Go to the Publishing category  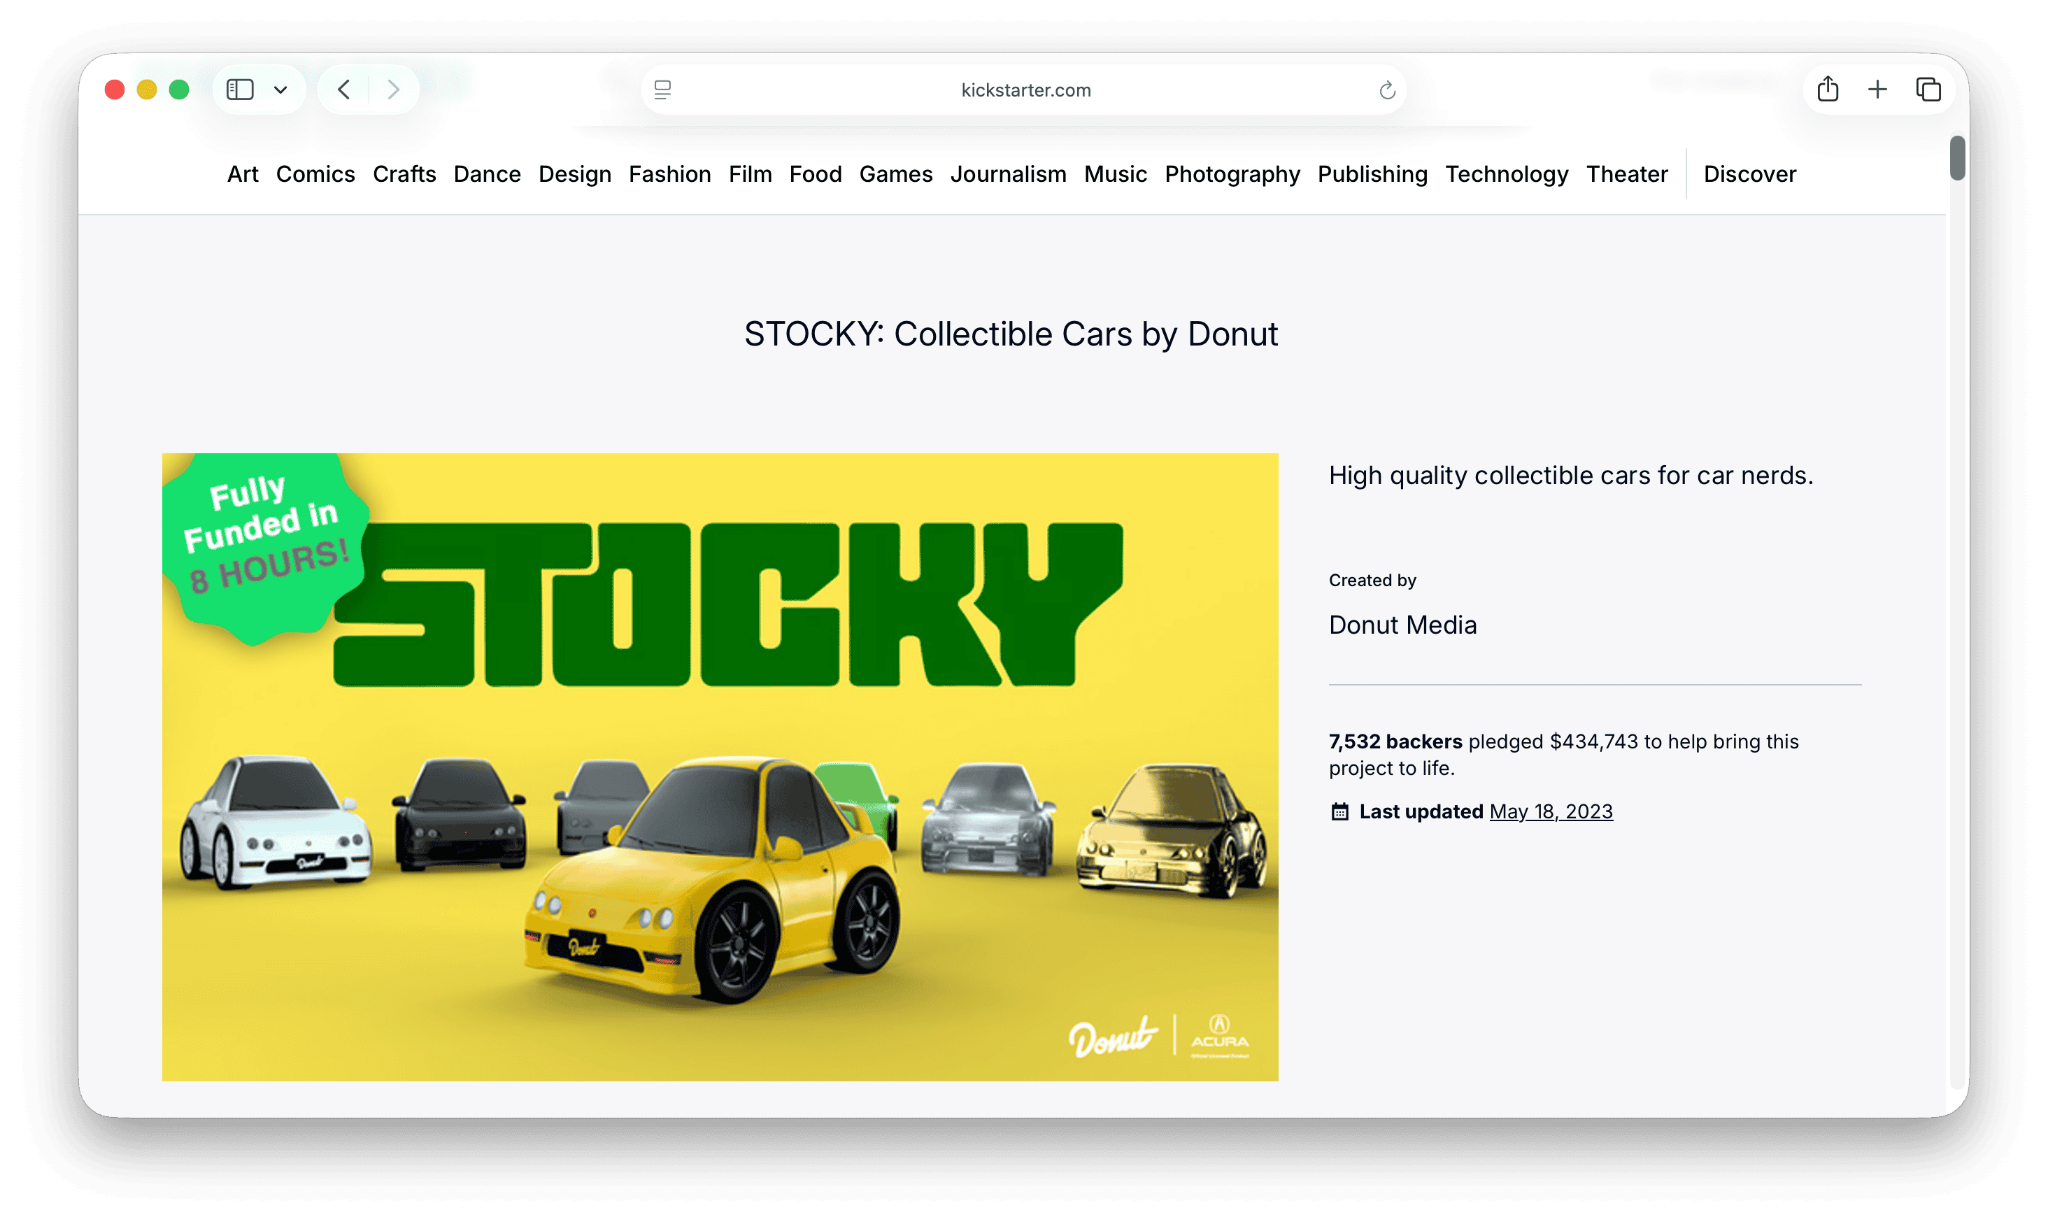click(1373, 174)
